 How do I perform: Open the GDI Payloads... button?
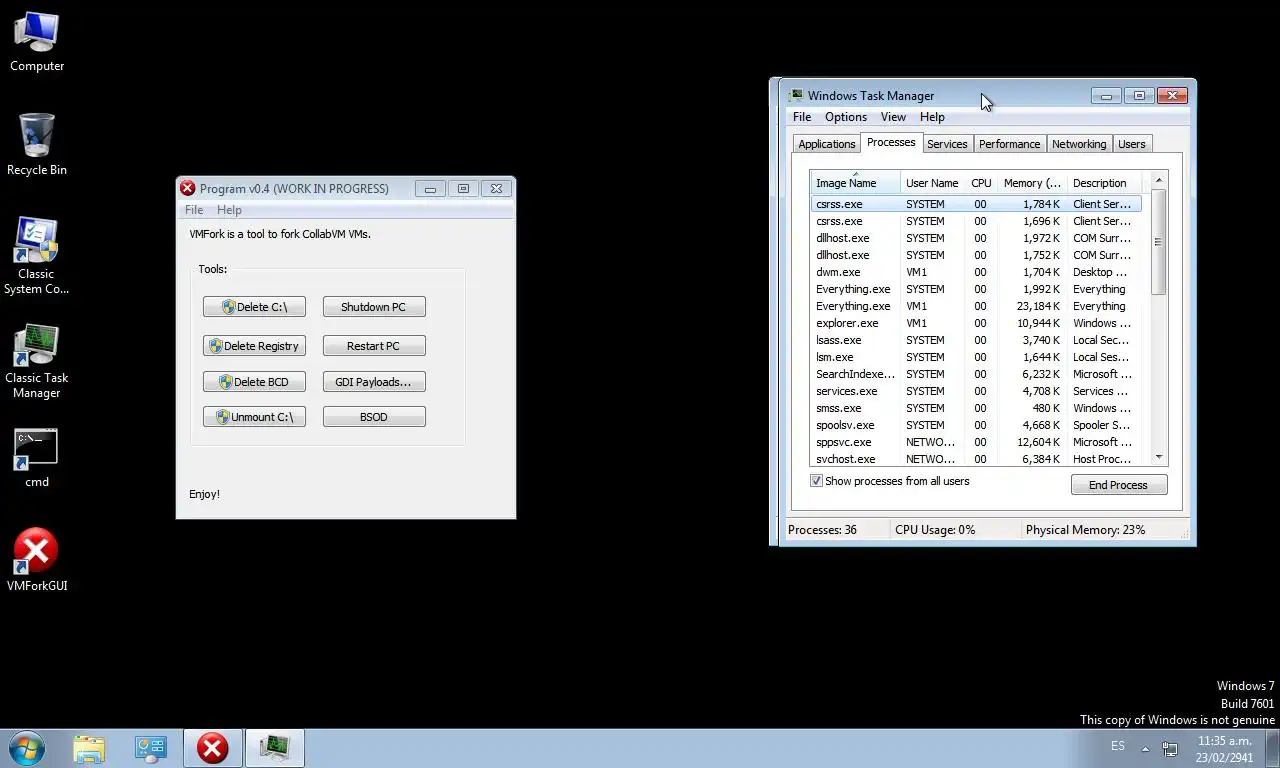pos(374,382)
